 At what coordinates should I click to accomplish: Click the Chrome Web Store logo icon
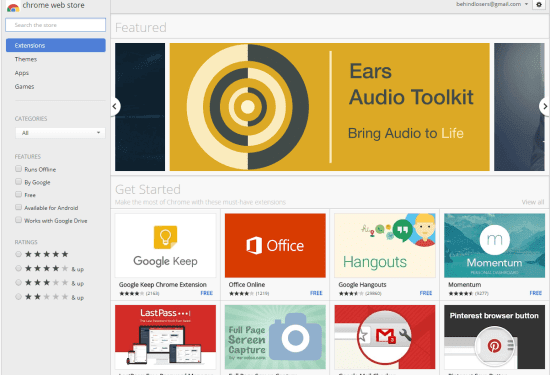[13, 7]
